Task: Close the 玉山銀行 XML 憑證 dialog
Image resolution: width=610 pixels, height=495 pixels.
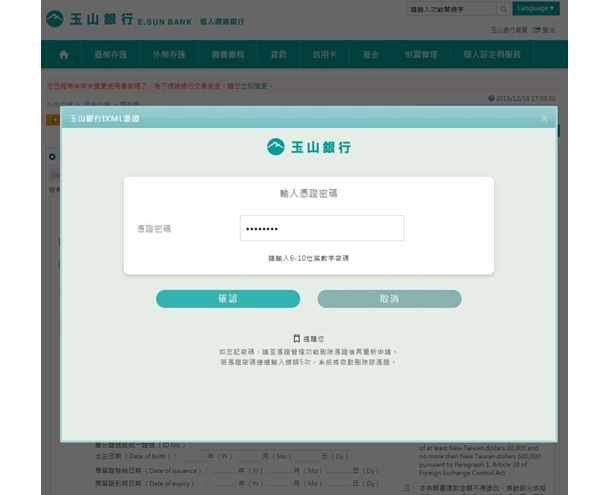Action: click(x=544, y=118)
